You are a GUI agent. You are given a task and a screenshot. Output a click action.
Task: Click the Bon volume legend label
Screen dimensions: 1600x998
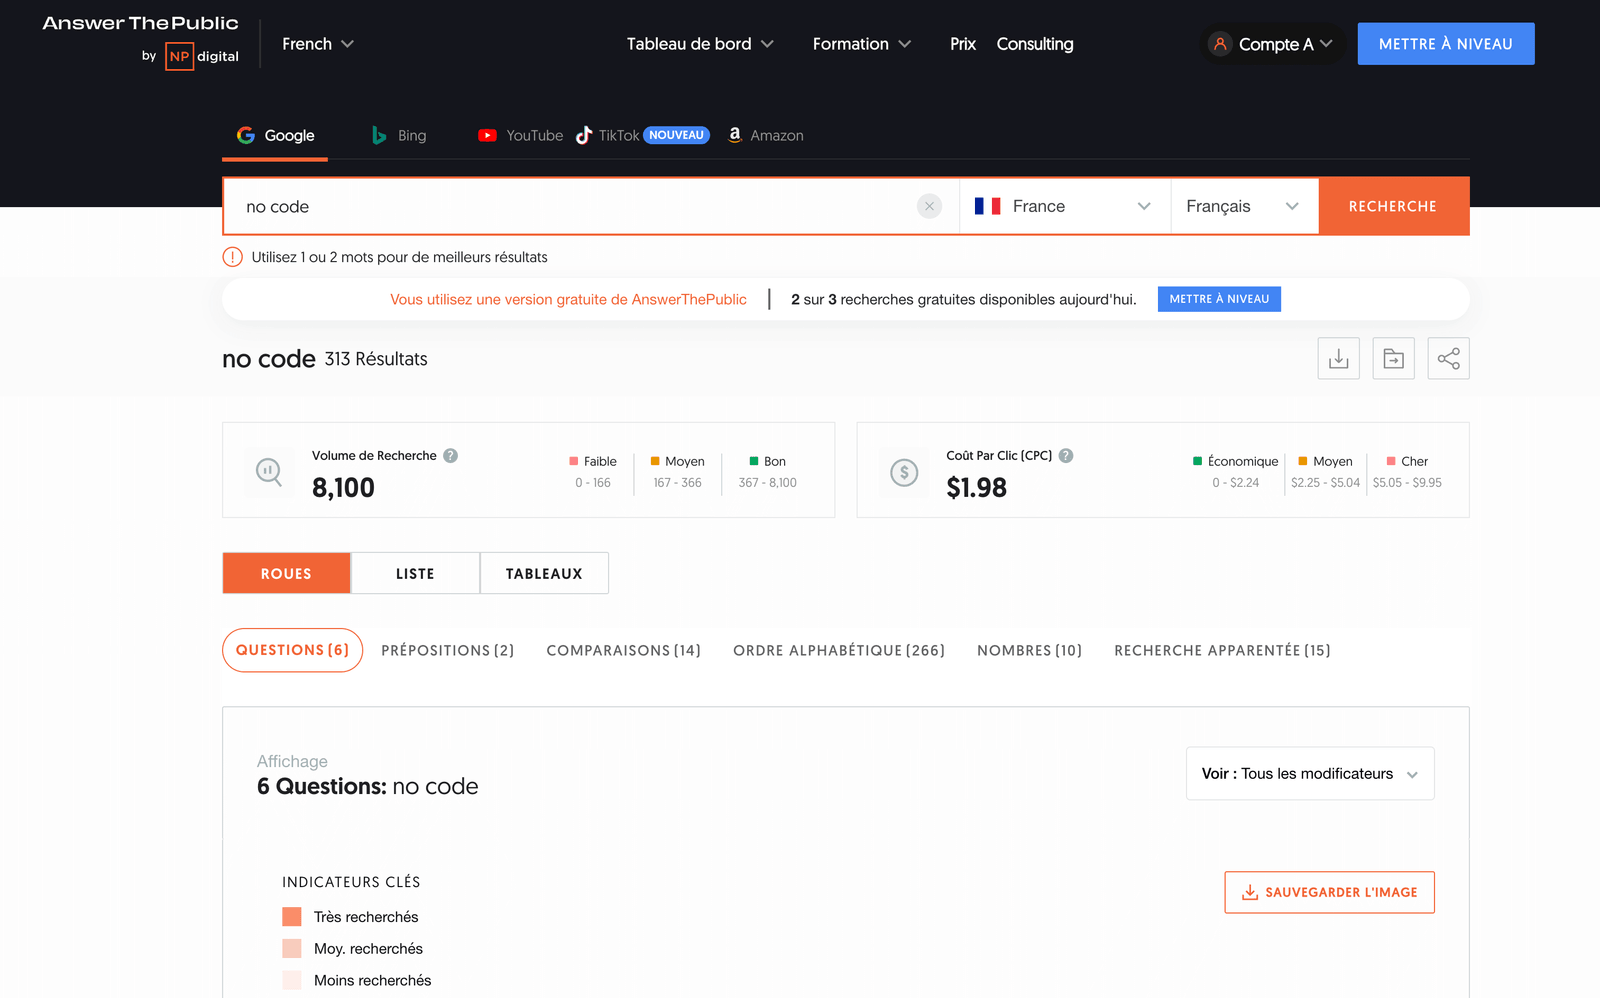click(775, 461)
